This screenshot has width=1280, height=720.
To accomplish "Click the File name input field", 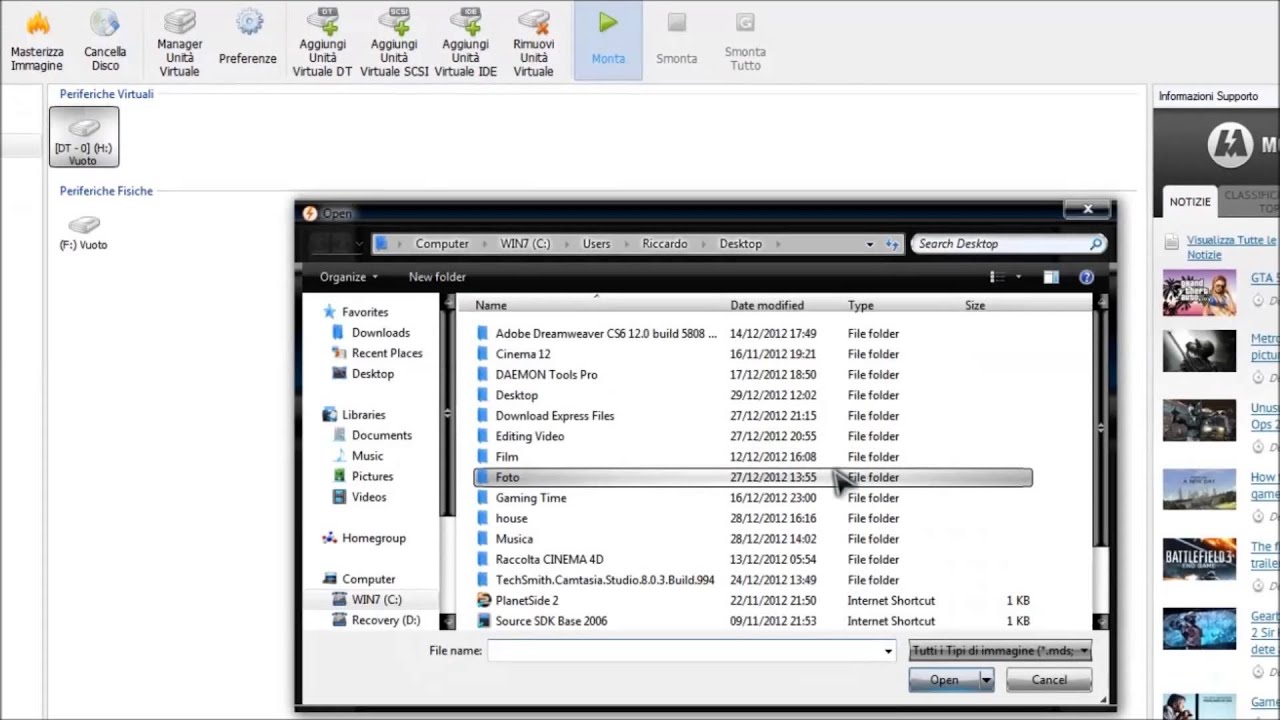I will pos(690,651).
